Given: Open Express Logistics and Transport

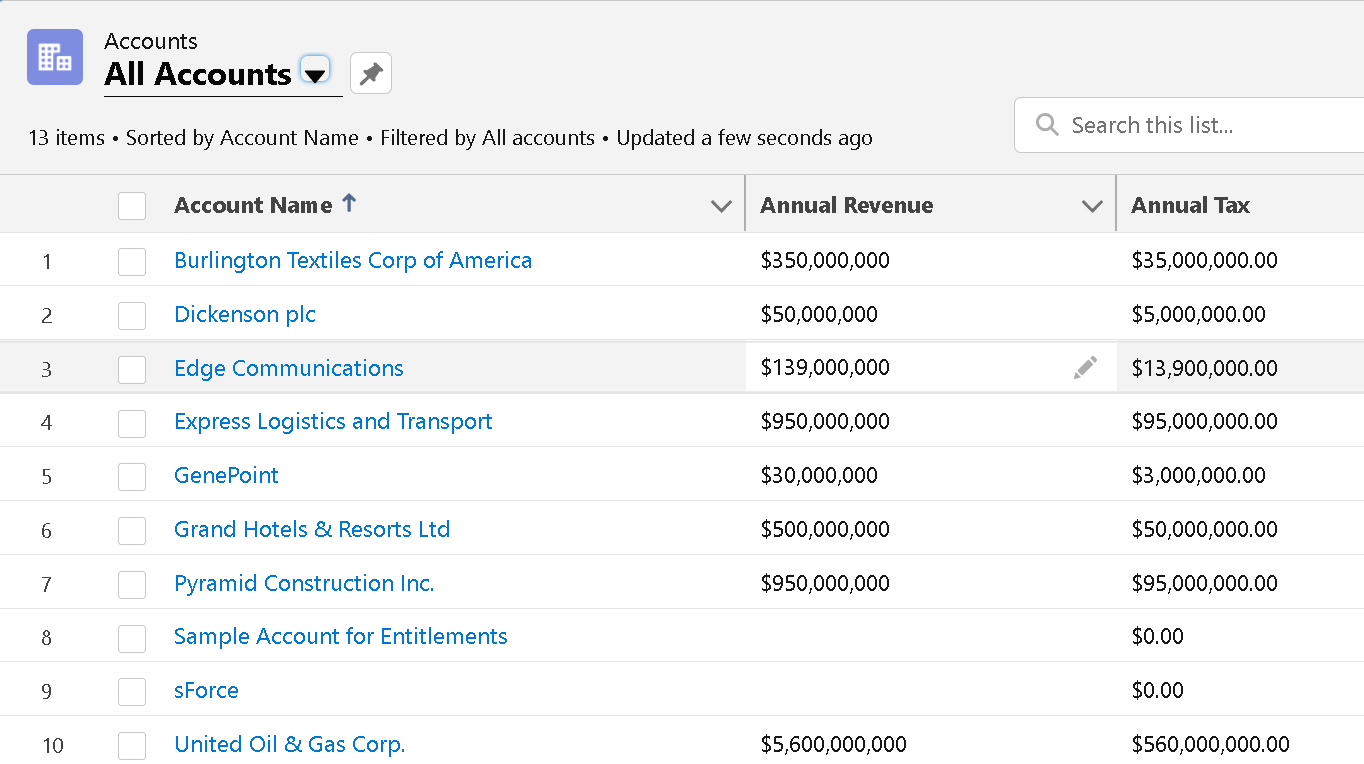Looking at the screenshot, I should [x=333, y=421].
